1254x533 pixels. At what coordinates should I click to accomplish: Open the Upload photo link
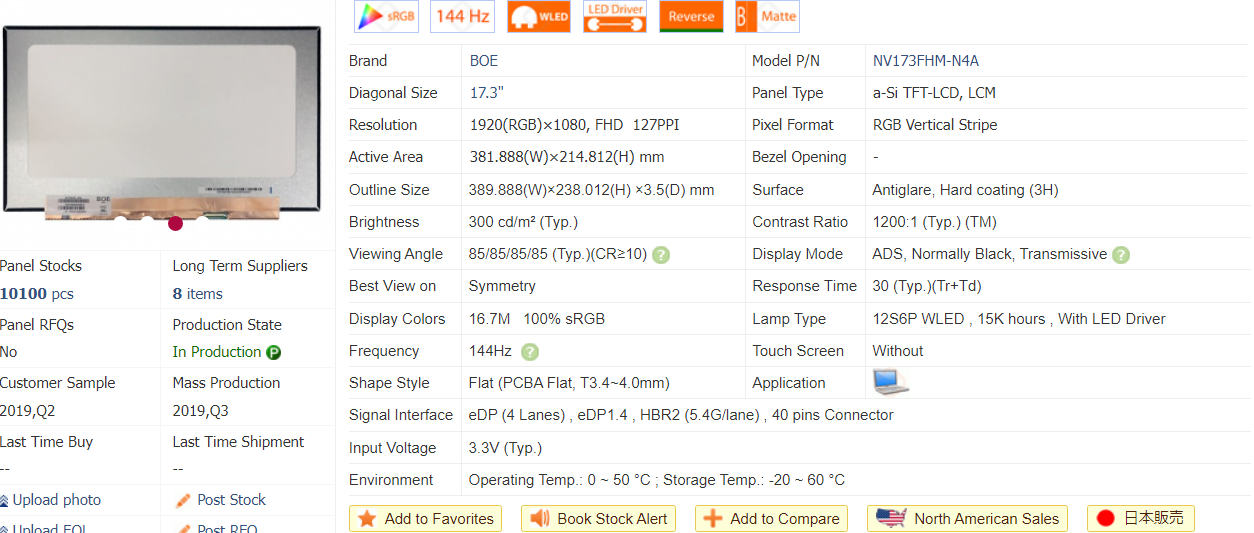[x=57, y=500]
